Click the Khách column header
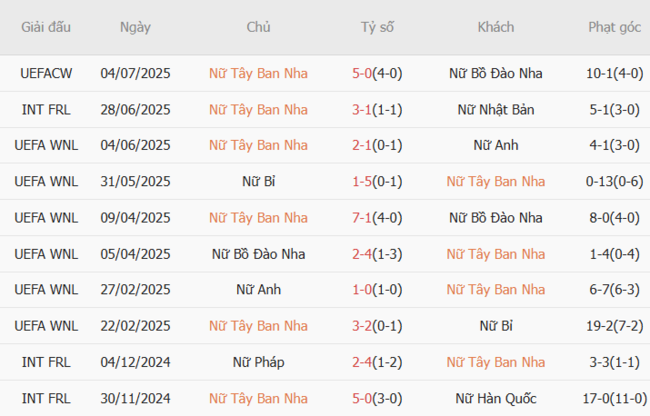The width and height of the screenshot is (650, 416). pos(496,27)
